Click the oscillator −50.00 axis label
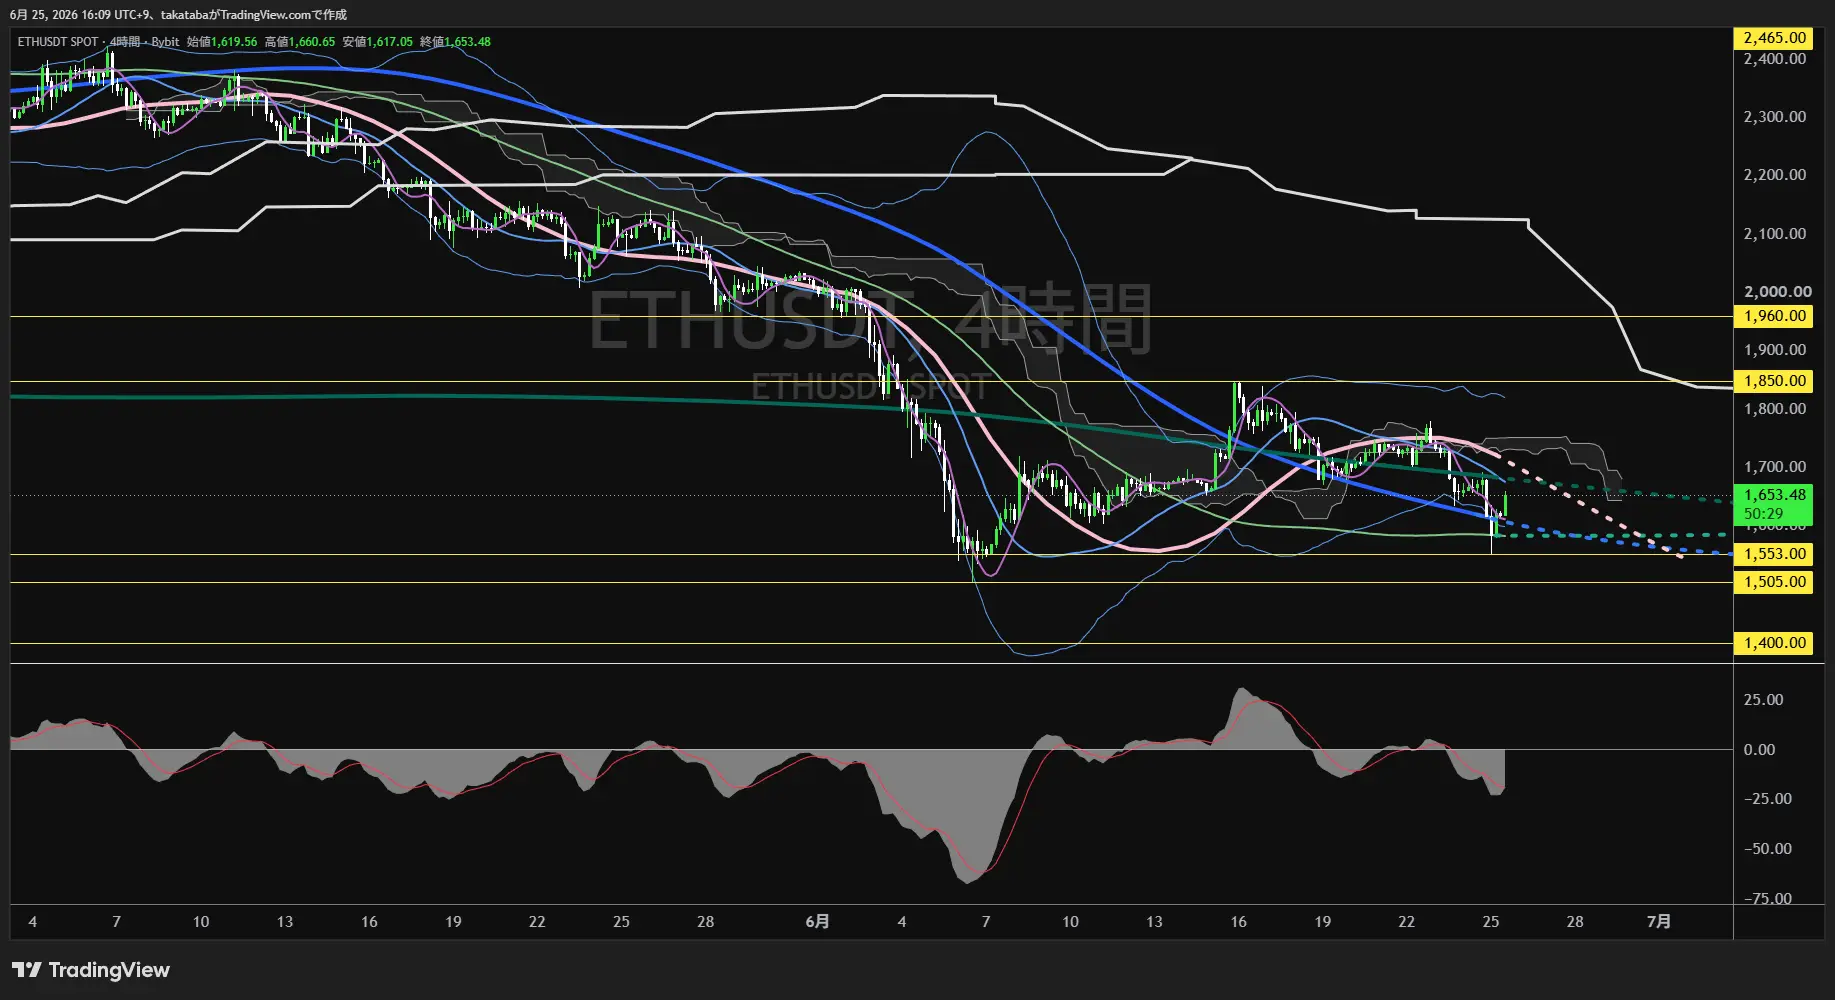1835x1000 pixels. click(x=1767, y=849)
